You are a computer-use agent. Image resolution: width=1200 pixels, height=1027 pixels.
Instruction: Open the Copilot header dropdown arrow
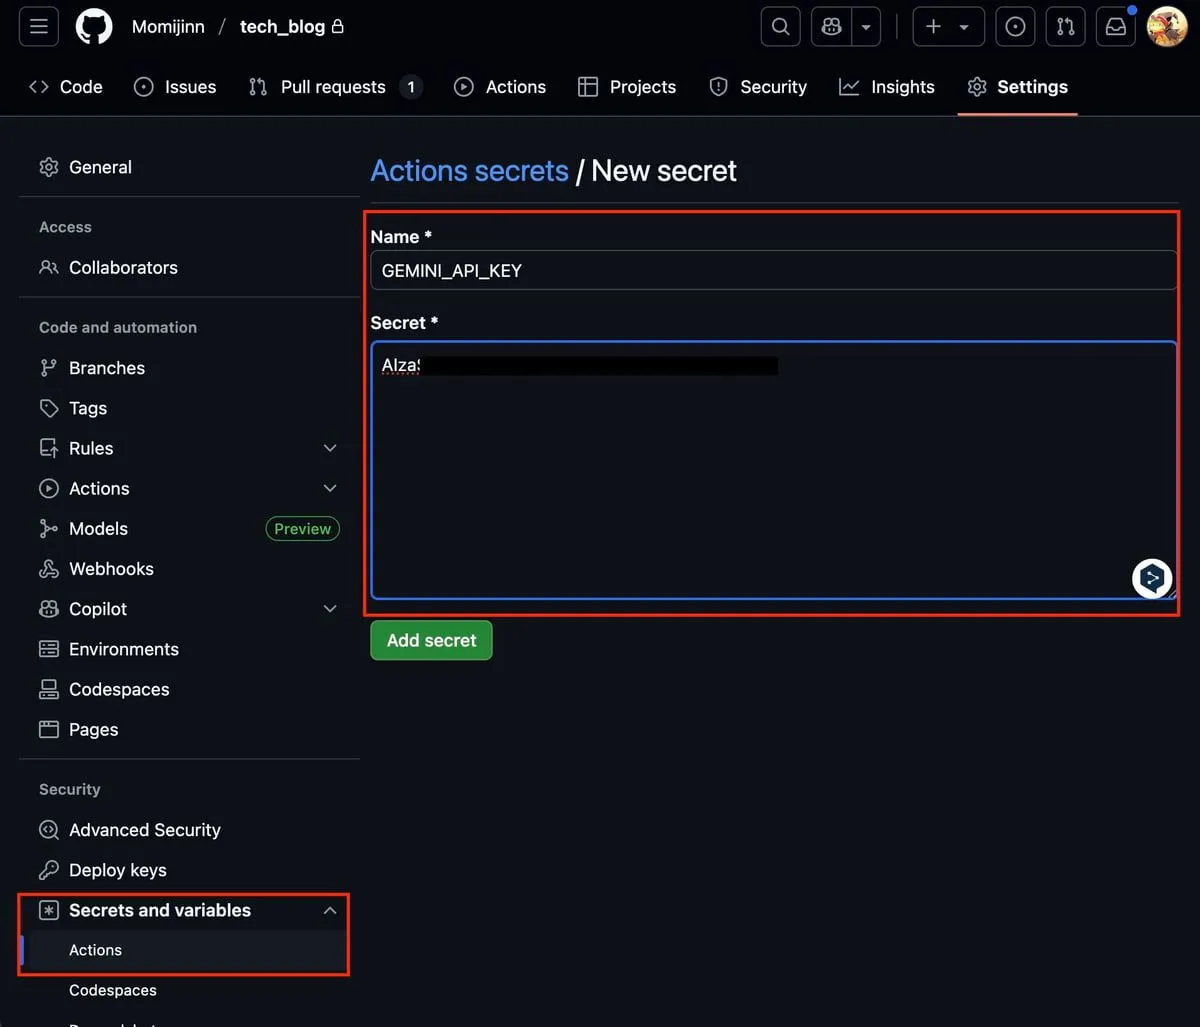pyautogui.click(x=866, y=27)
